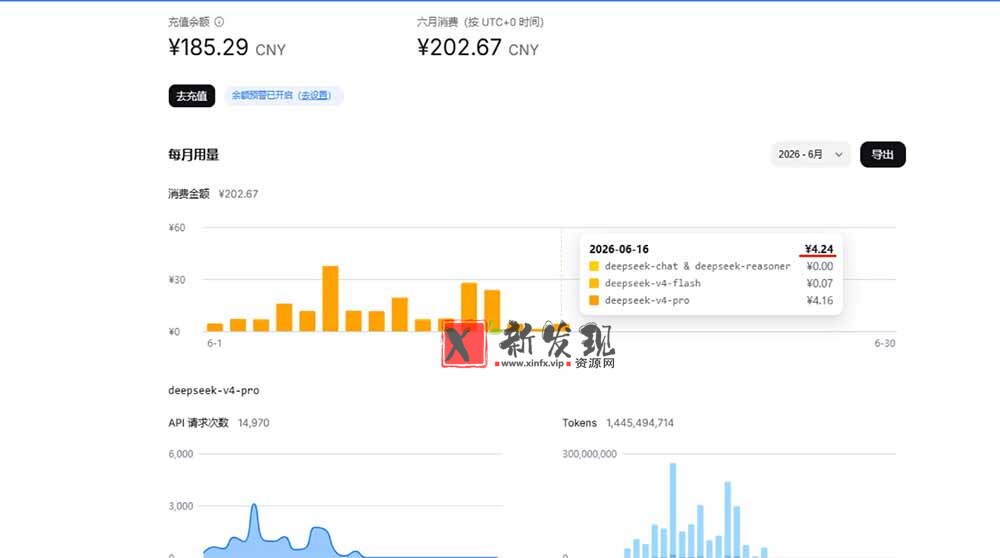
Task: Click the deepseek-v4-flash ¥0.07 value
Action: [x=820, y=283]
